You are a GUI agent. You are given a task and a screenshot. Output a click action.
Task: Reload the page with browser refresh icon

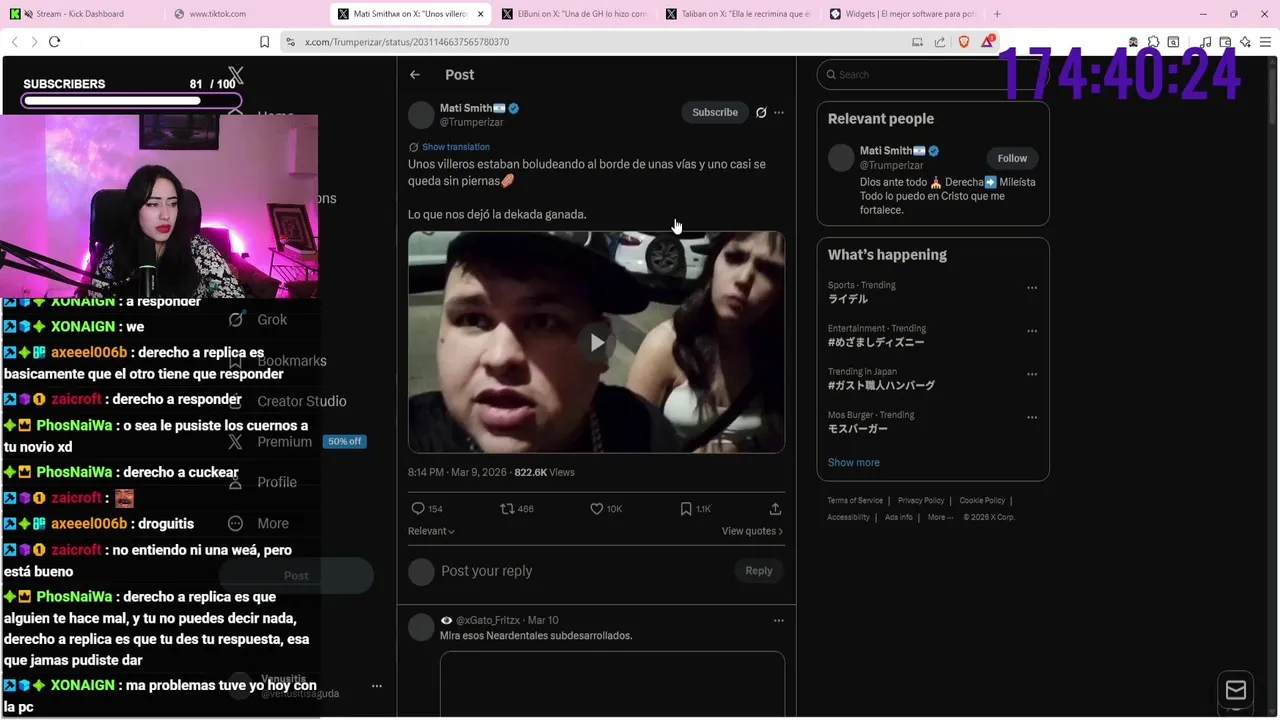tap(54, 42)
